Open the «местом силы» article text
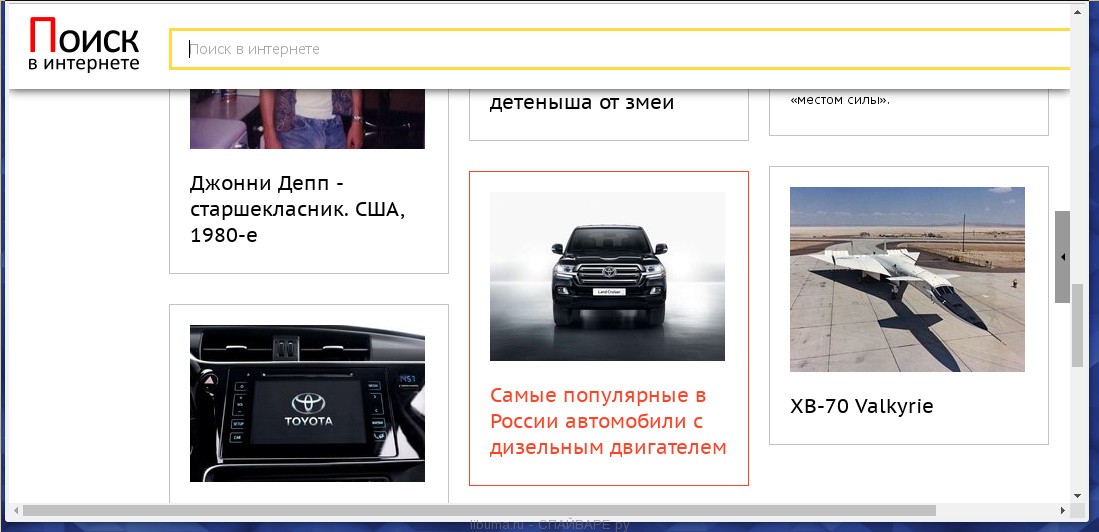This screenshot has height=532, width=1099. point(840,100)
